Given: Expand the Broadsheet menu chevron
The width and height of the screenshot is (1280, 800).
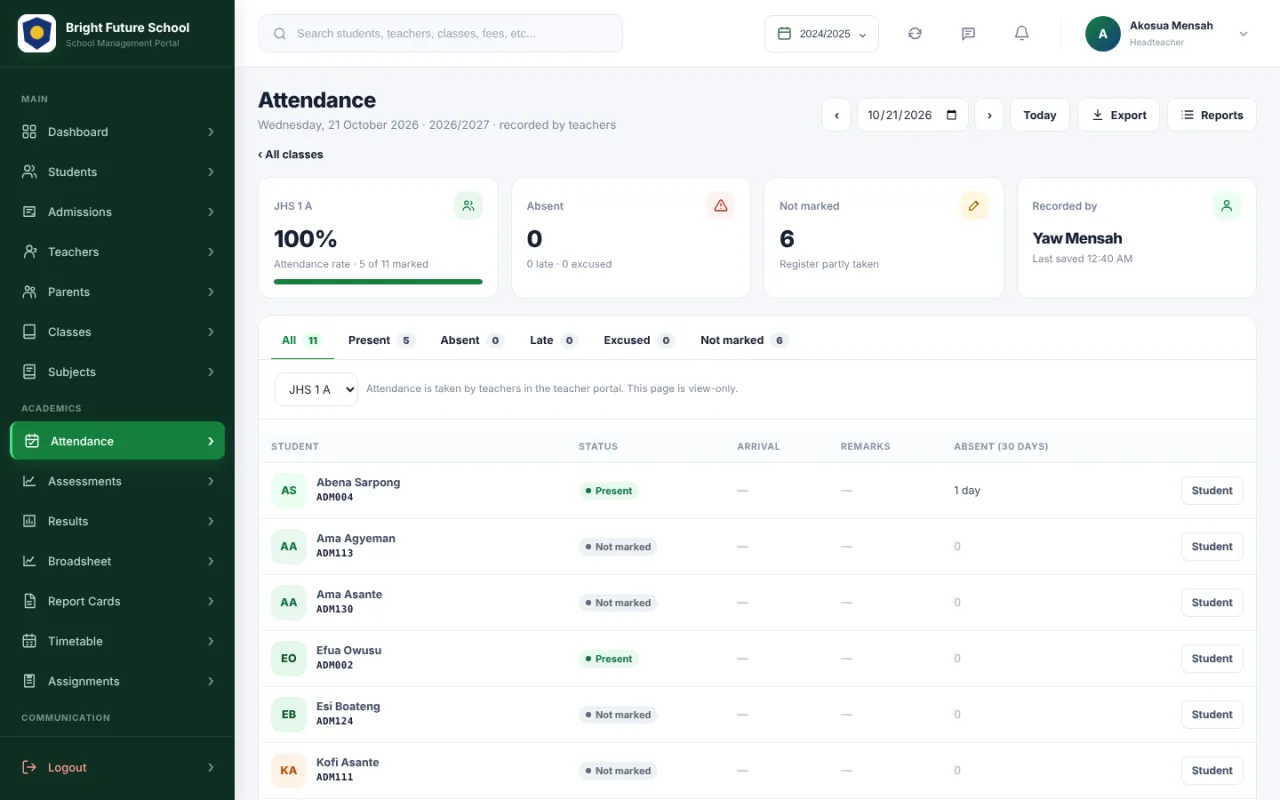Looking at the screenshot, I should pyautogui.click(x=211, y=561).
